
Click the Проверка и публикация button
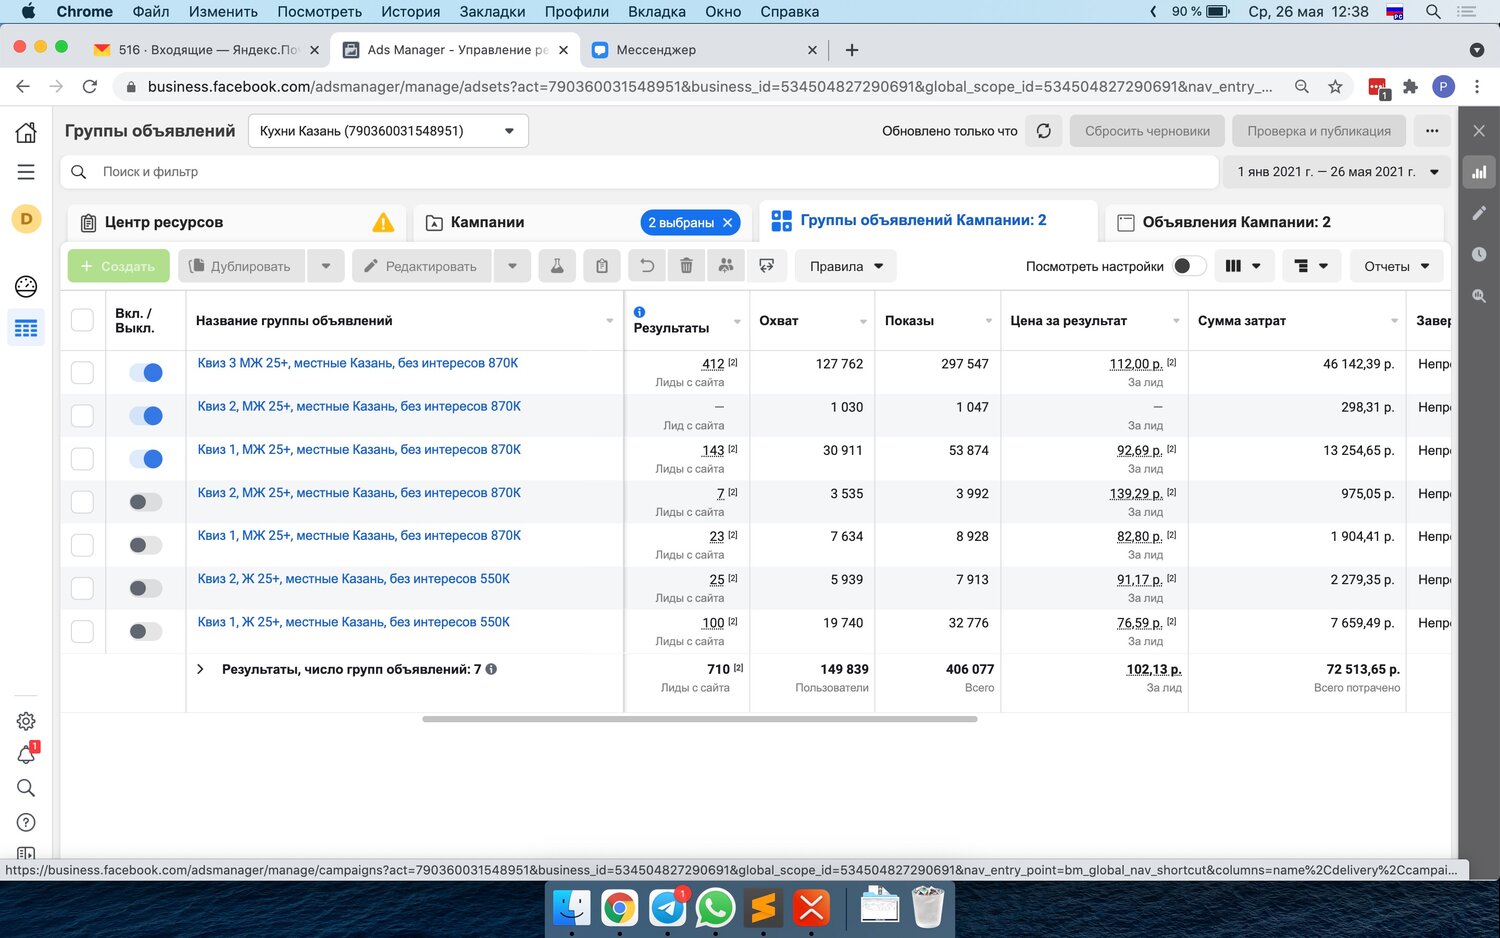click(1319, 131)
